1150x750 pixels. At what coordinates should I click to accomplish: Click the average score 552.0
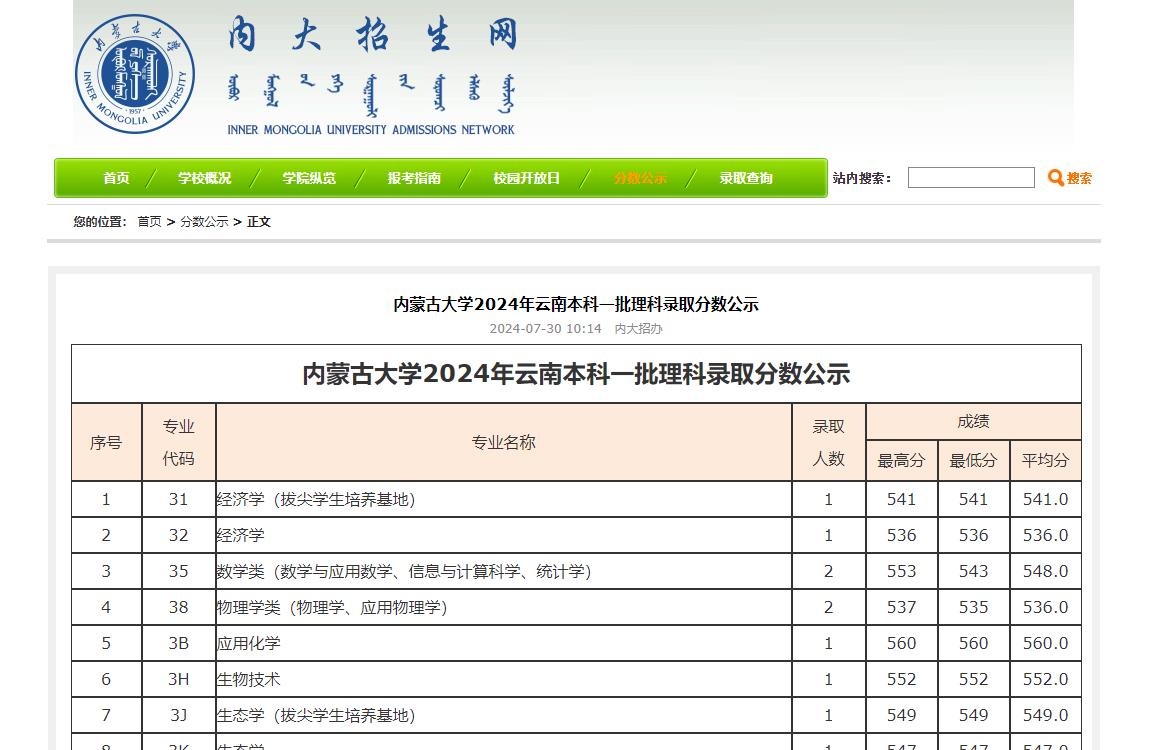1045,679
